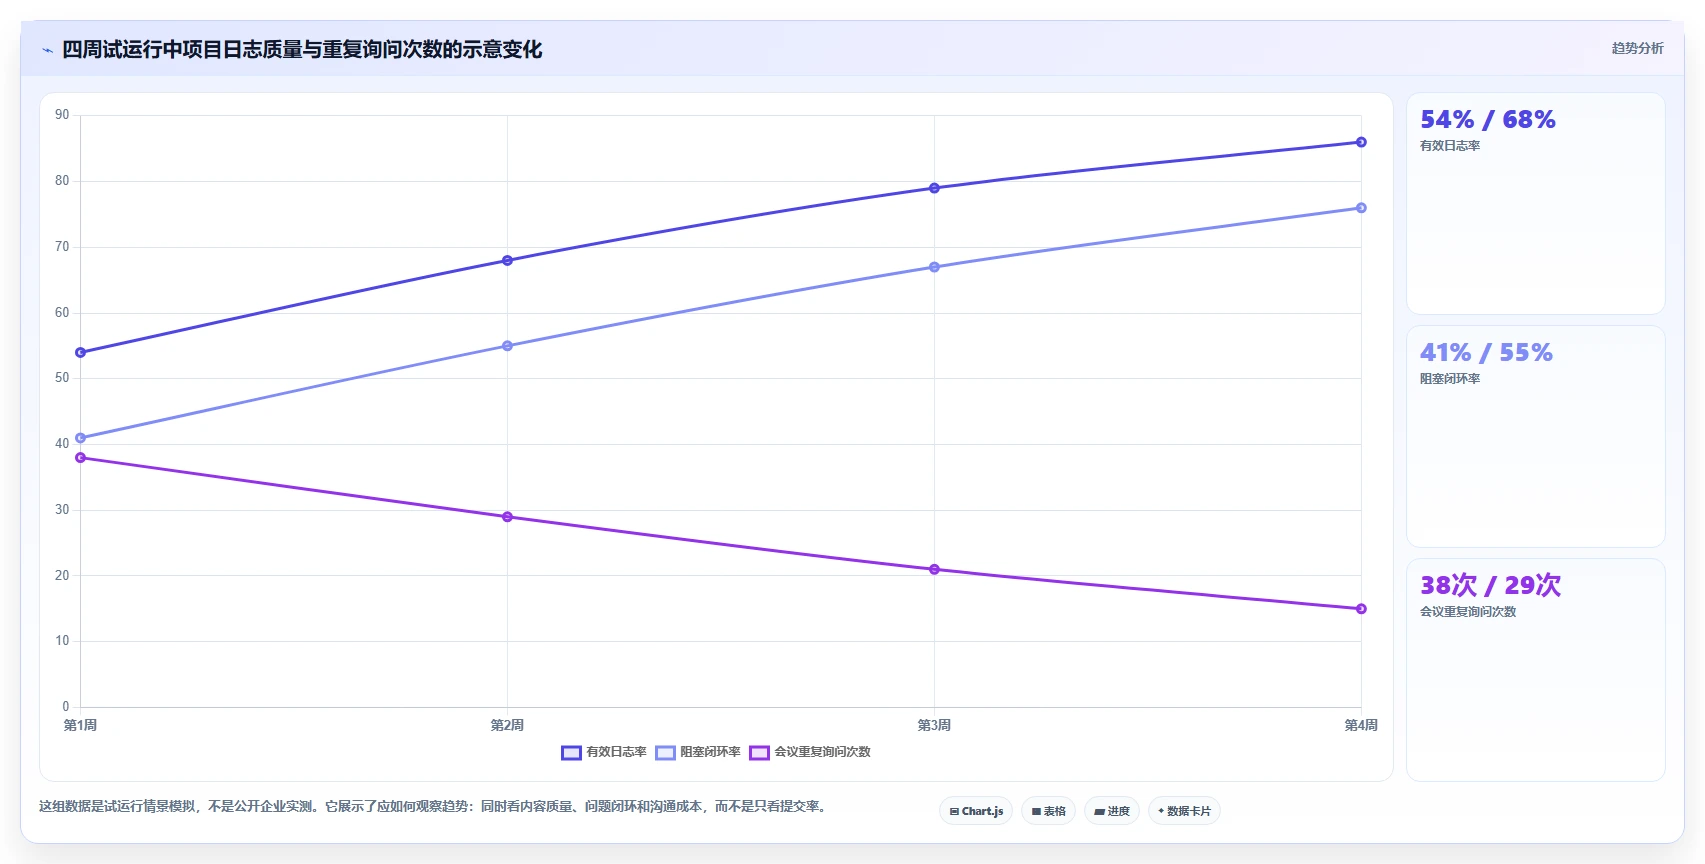1705x864 pixels.
Task: Click the dark blue 有效日志率 legend swatch
Action: (x=571, y=753)
